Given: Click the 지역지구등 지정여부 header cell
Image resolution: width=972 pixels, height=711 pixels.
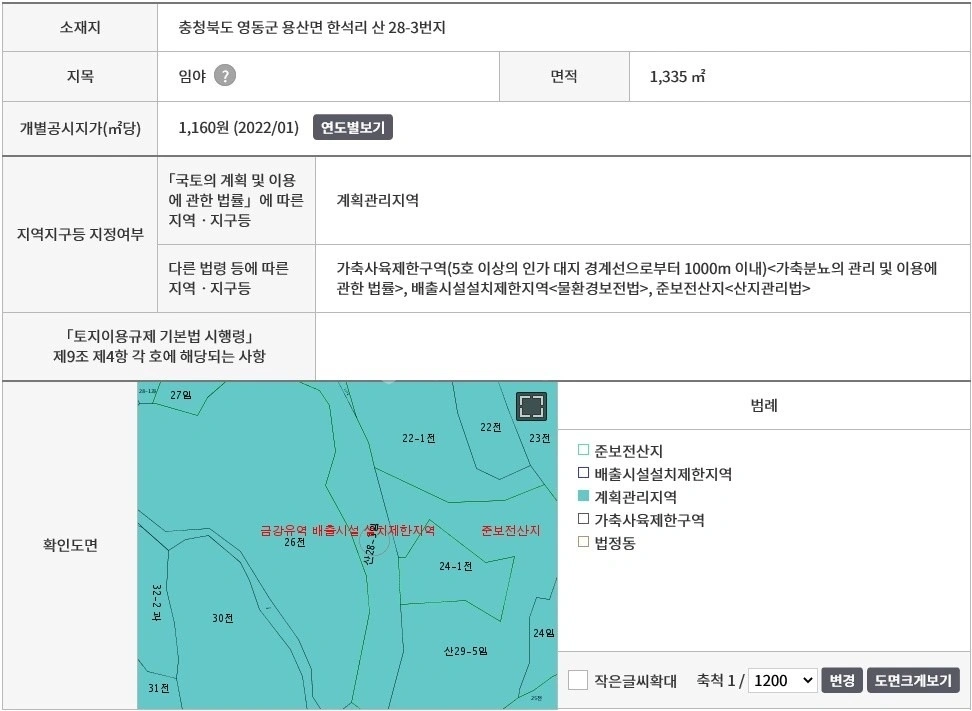Looking at the screenshot, I should pos(80,234).
